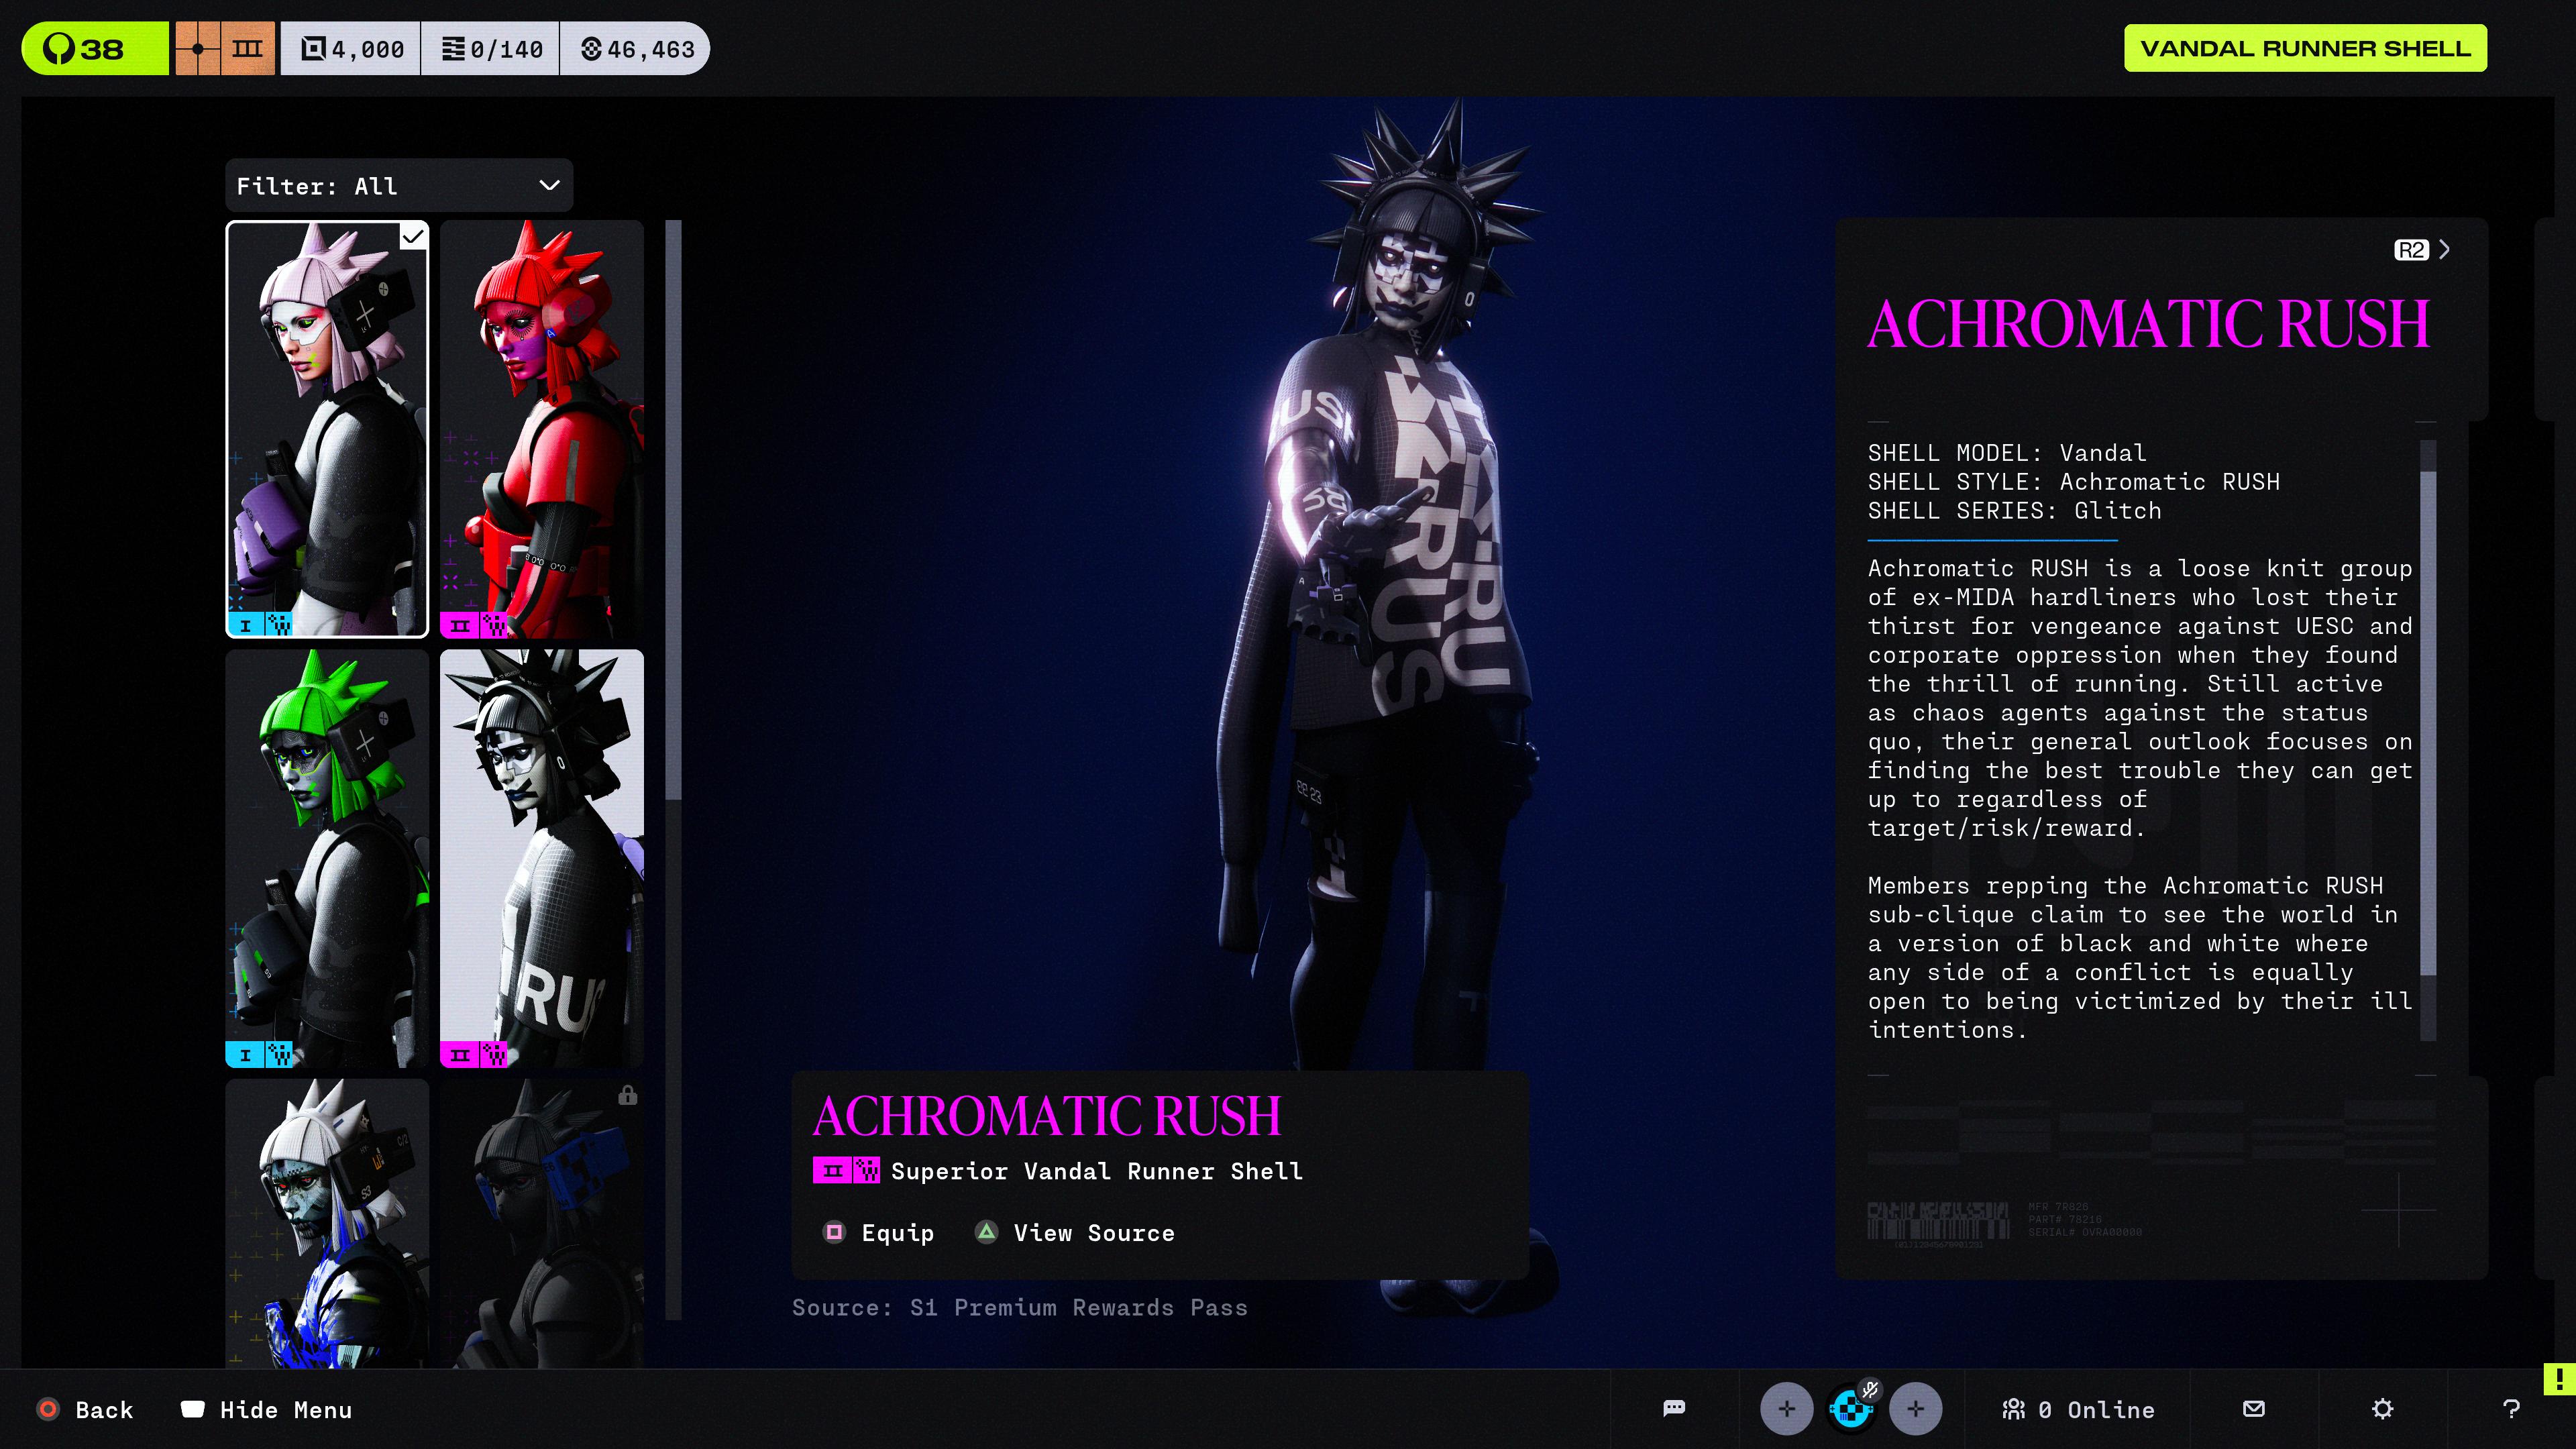Open the 0 Online friends list
The height and width of the screenshot is (1449, 2576).
2078,1410
